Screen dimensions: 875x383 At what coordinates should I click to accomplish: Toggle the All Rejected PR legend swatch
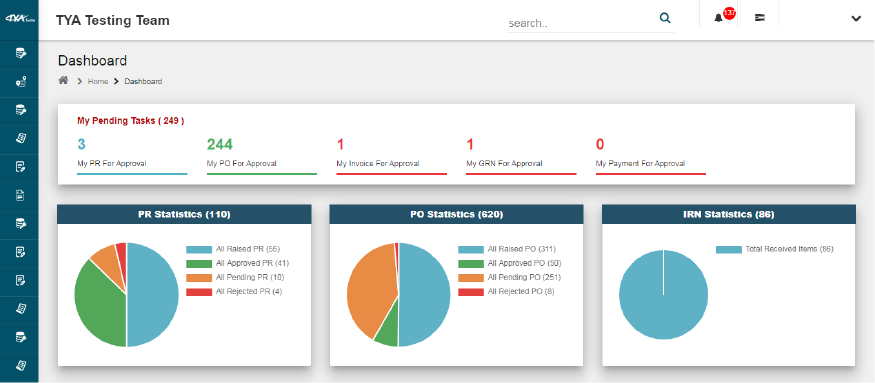(199, 291)
